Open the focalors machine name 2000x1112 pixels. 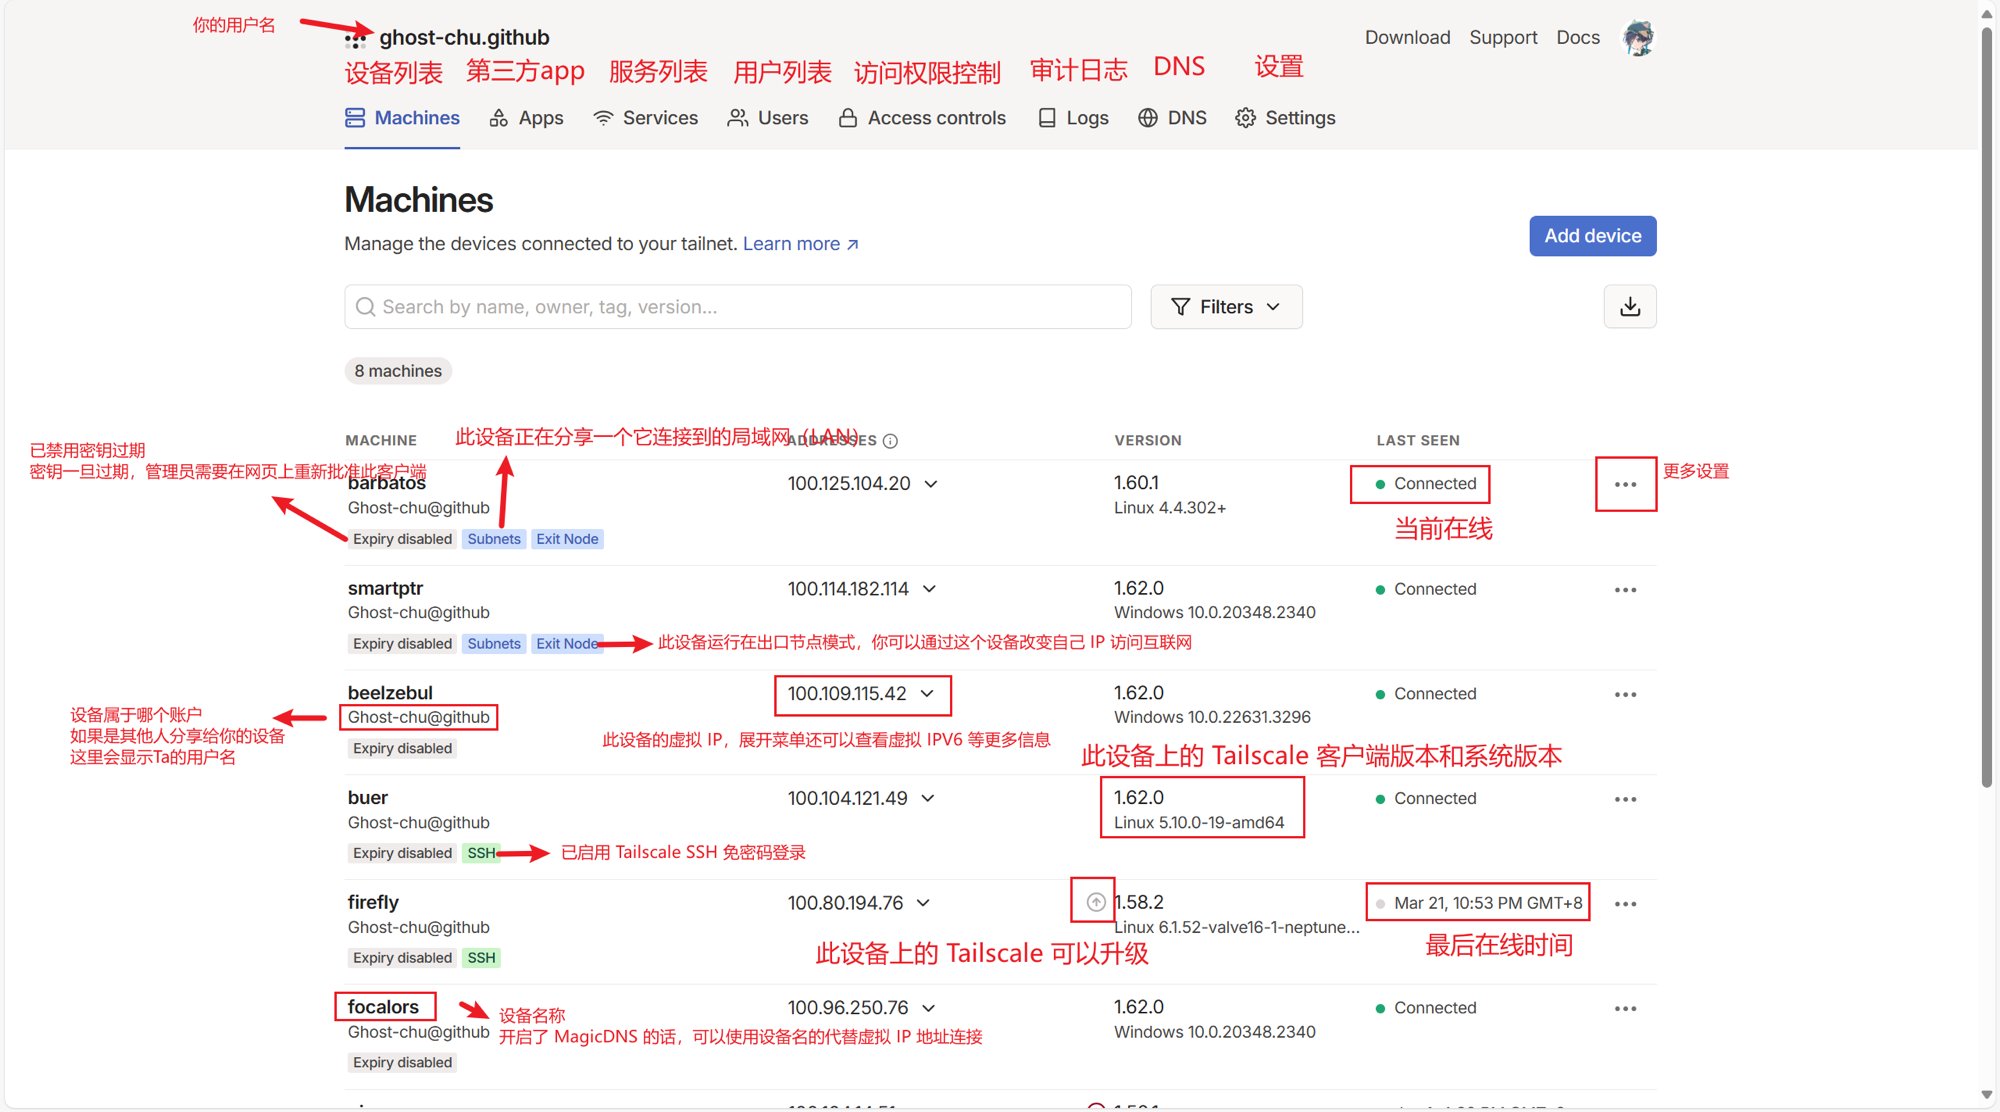(x=383, y=1007)
